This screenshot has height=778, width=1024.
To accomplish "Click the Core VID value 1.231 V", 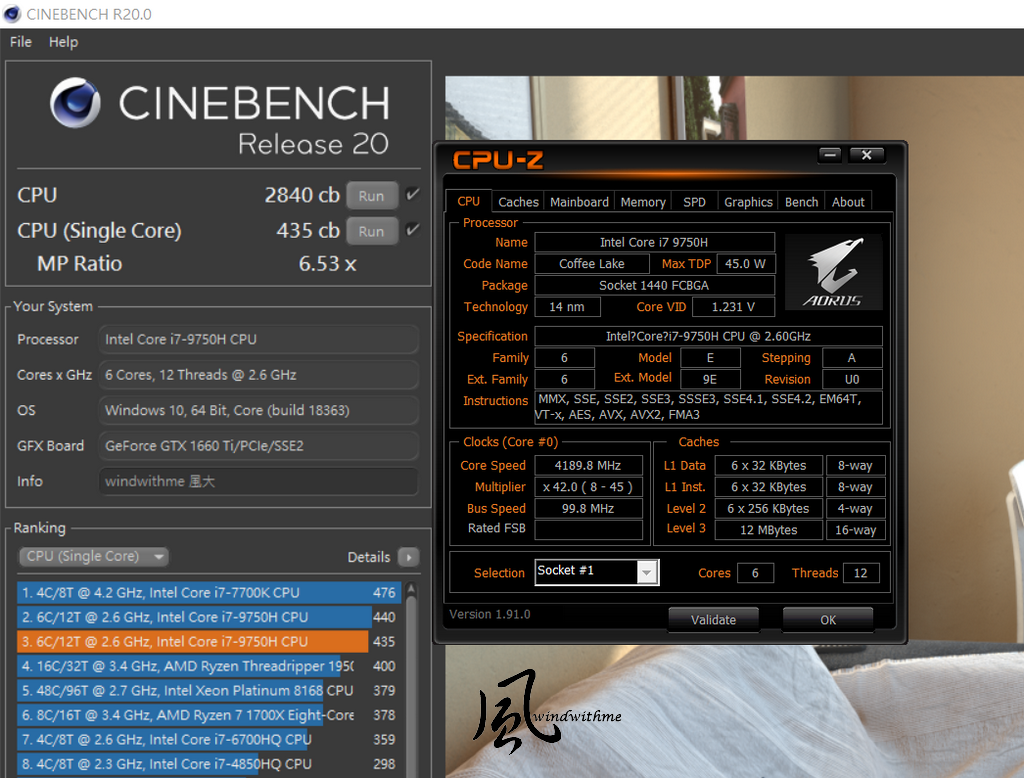I will (733, 307).
